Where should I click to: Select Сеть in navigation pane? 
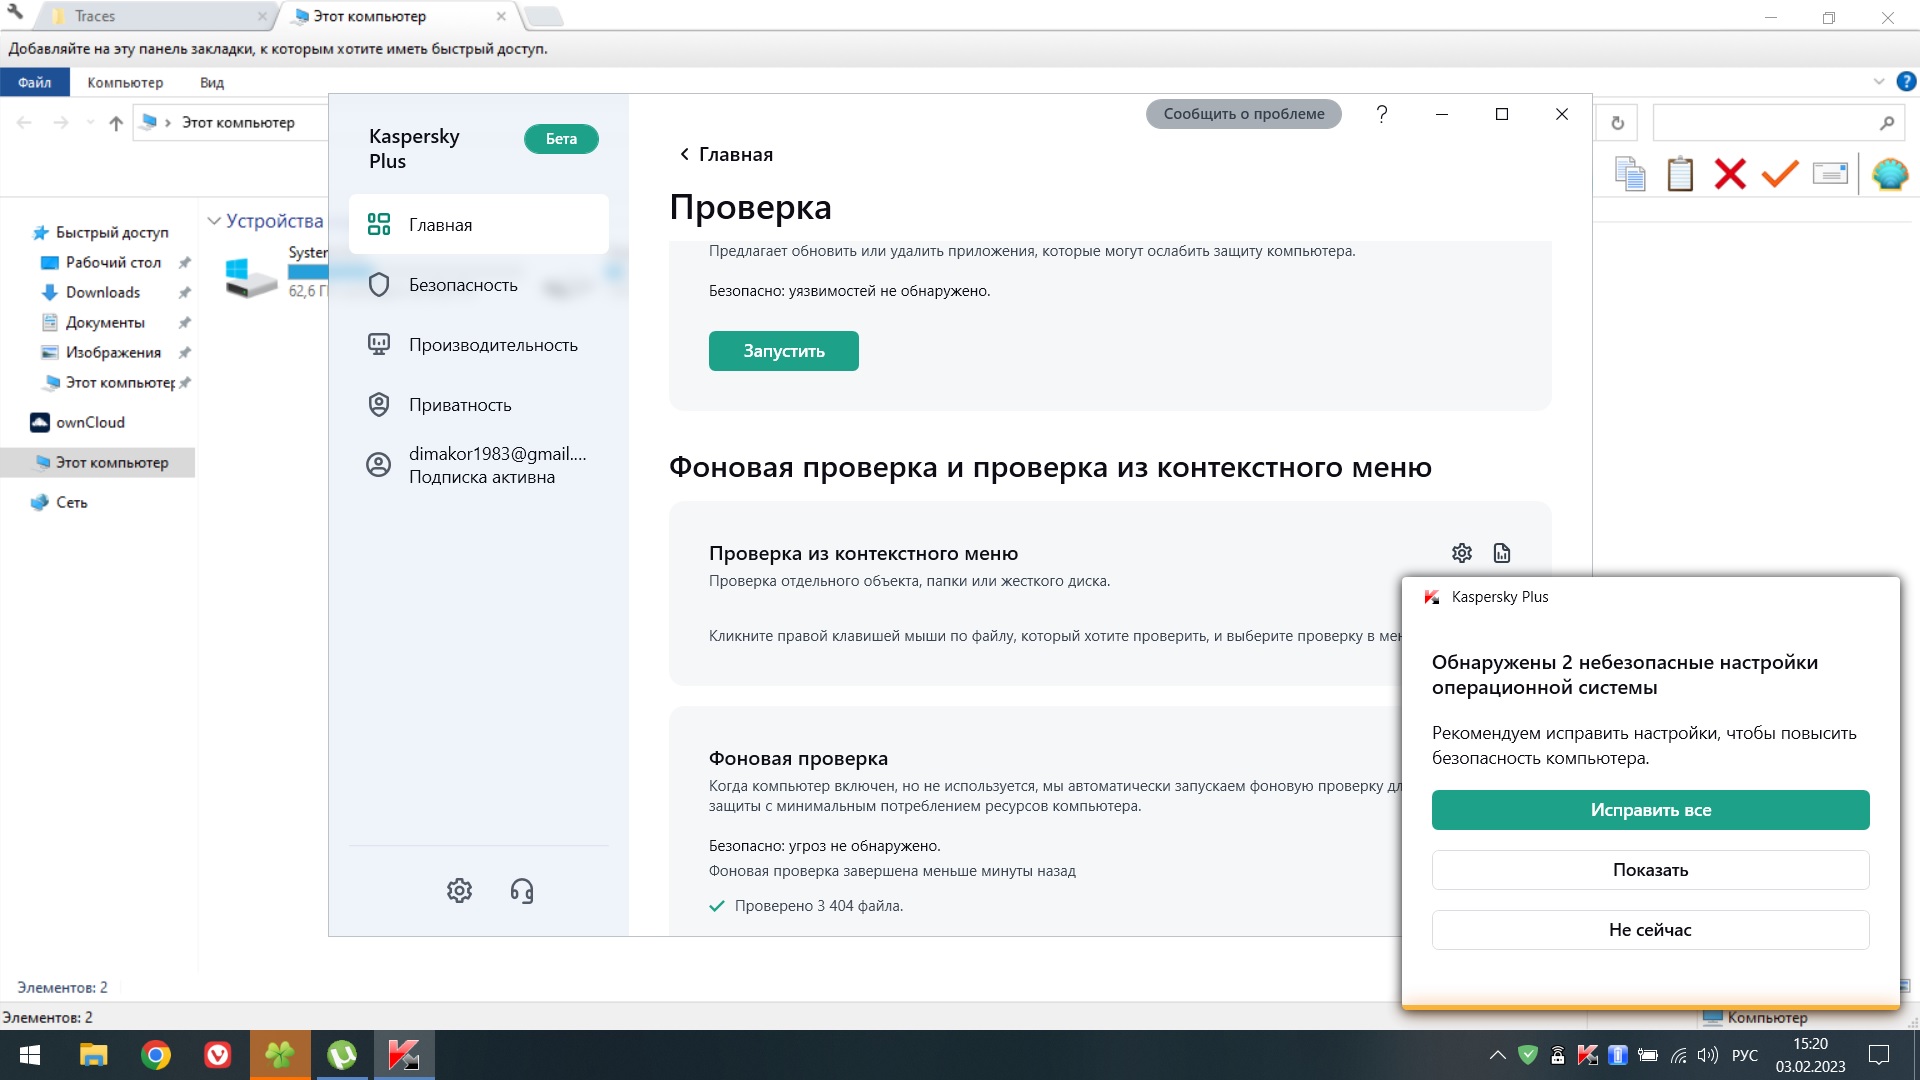(60, 502)
